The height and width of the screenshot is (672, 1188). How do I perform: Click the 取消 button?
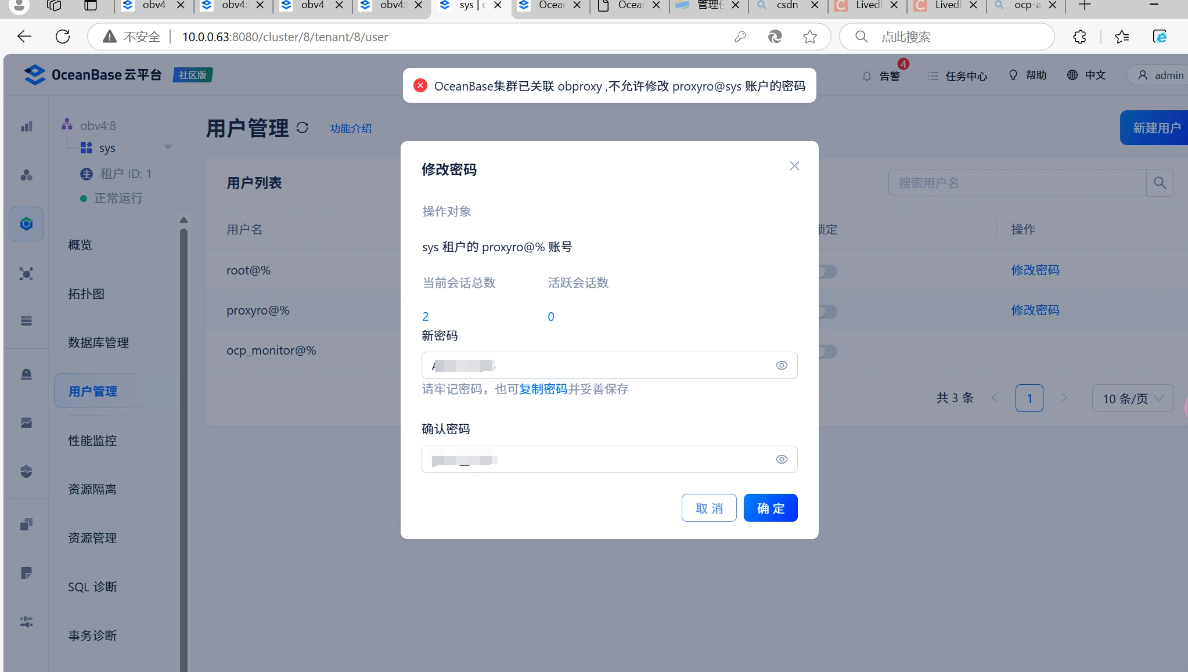click(709, 508)
